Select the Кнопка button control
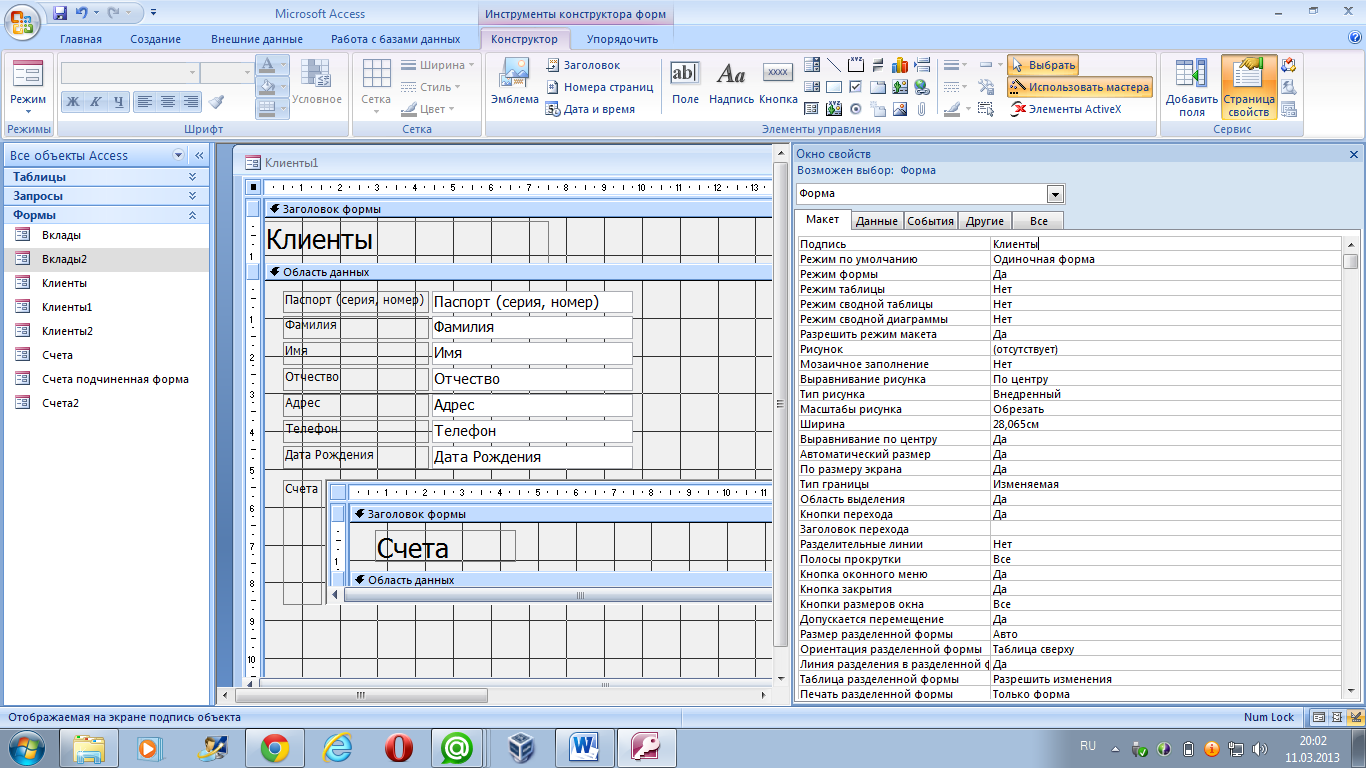The height and width of the screenshot is (768, 1366). (778, 83)
